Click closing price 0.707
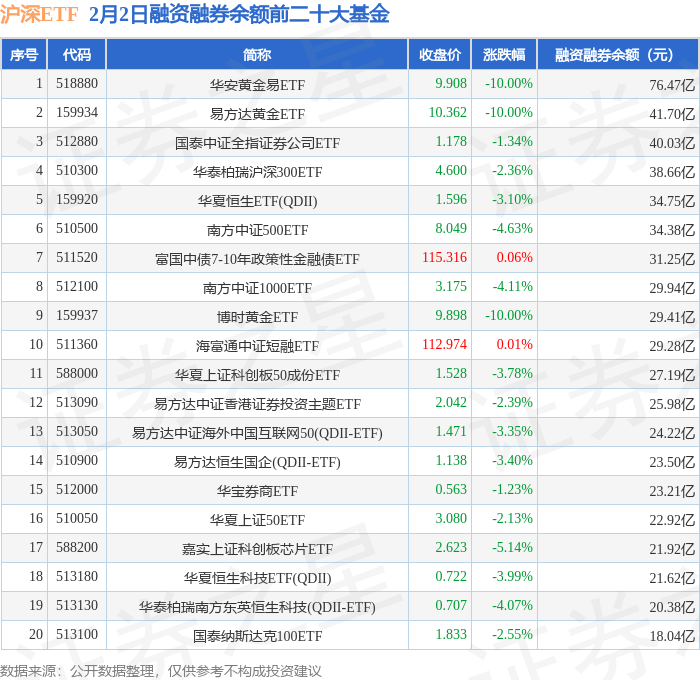The image size is (700, 680). pyautogui.click(x=451, y=606)
